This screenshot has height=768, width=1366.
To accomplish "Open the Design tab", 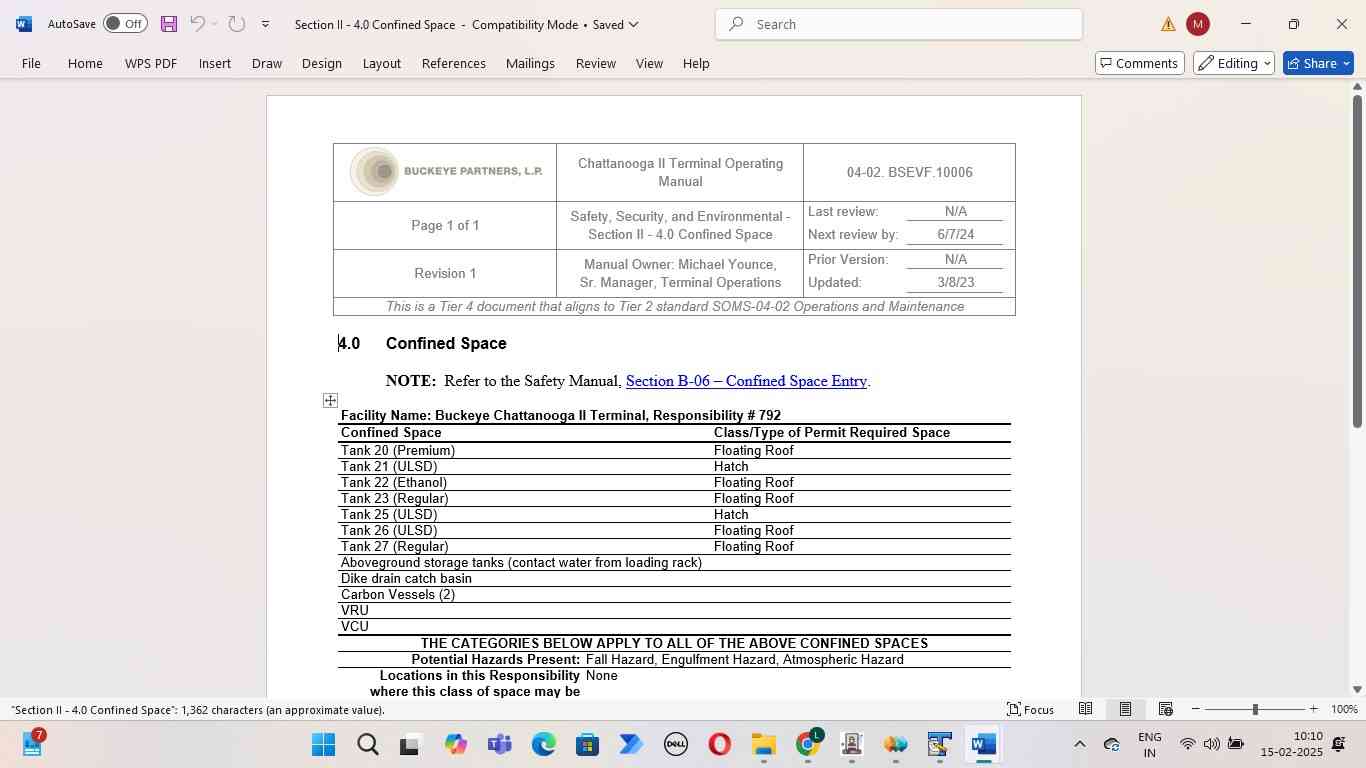I will click(322, 63).
